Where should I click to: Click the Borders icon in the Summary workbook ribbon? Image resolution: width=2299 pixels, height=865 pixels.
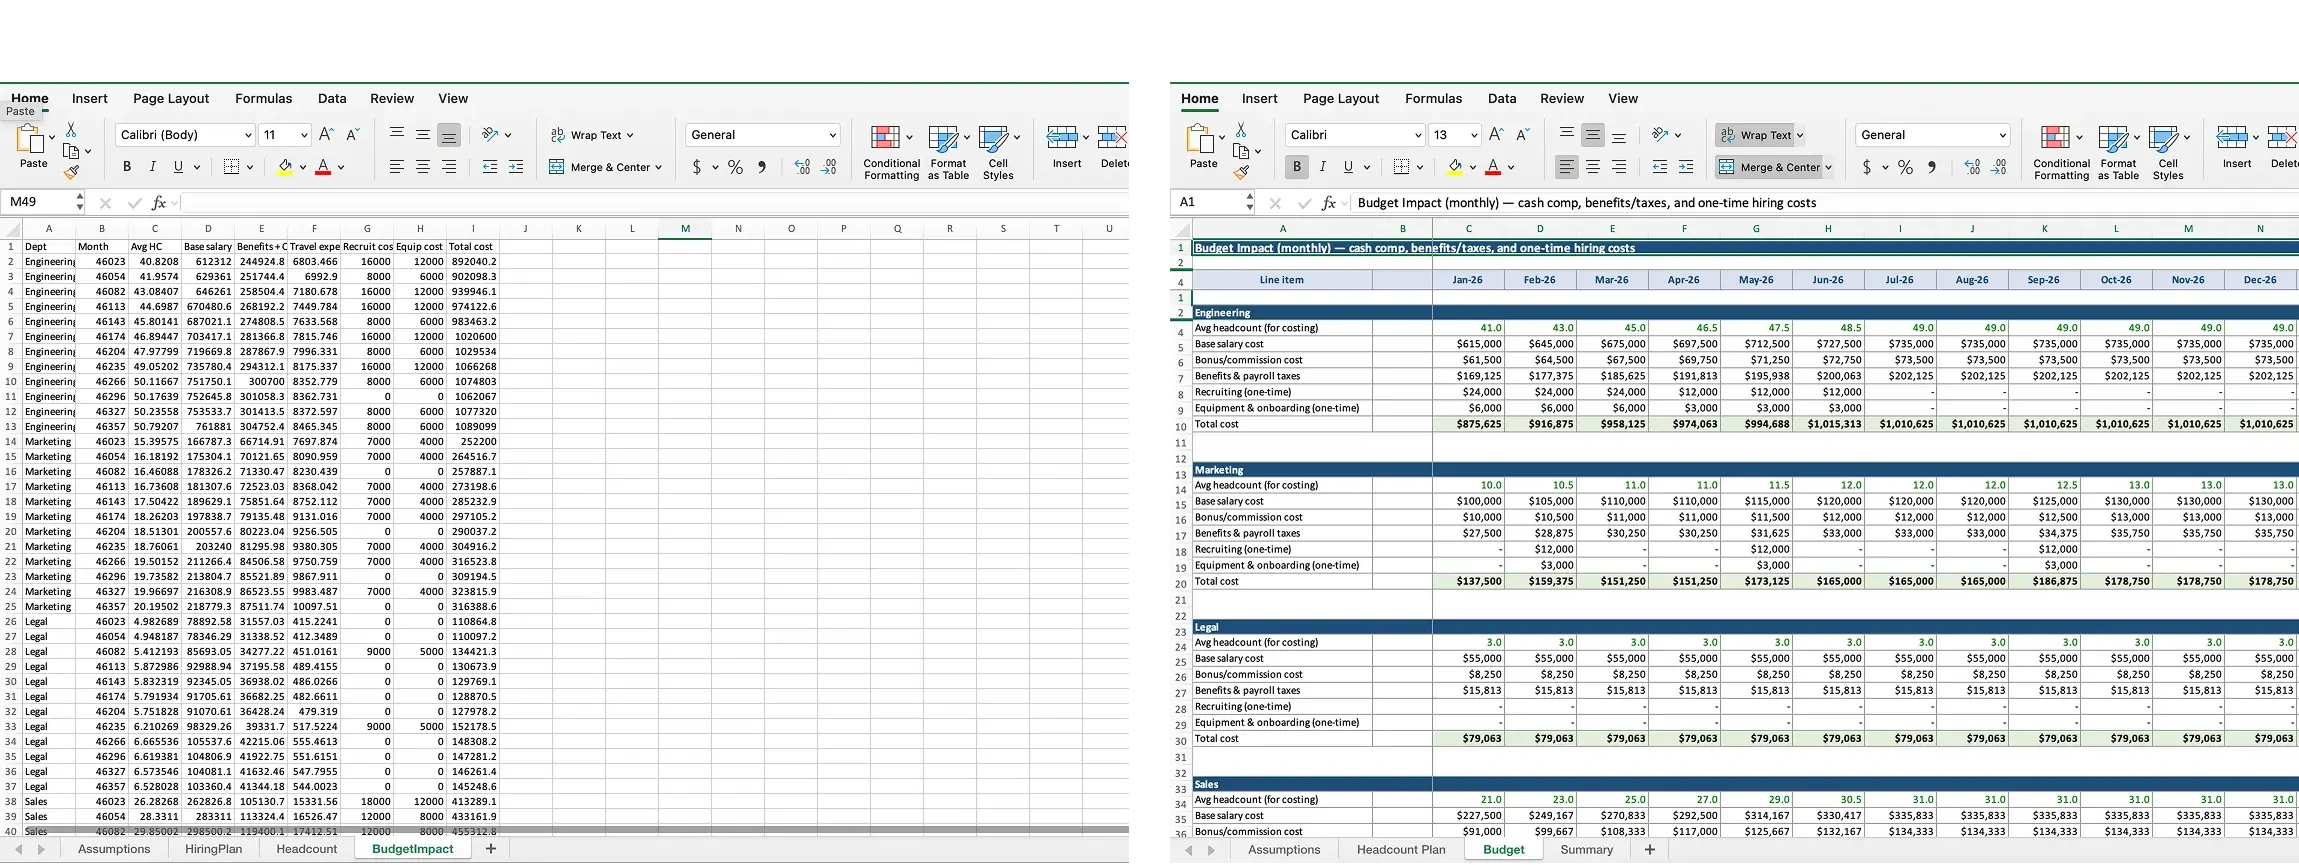(x=1401, y=167)
